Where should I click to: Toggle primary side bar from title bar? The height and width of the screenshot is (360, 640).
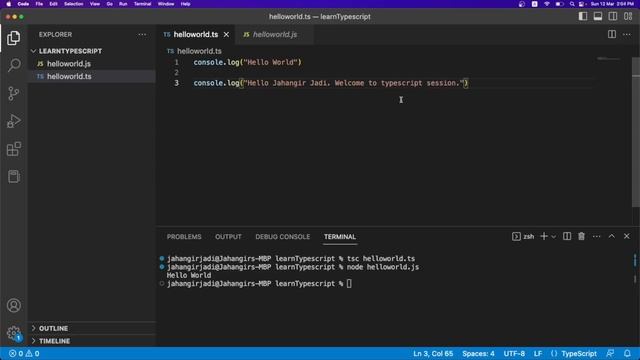click(x=583, y=16)
